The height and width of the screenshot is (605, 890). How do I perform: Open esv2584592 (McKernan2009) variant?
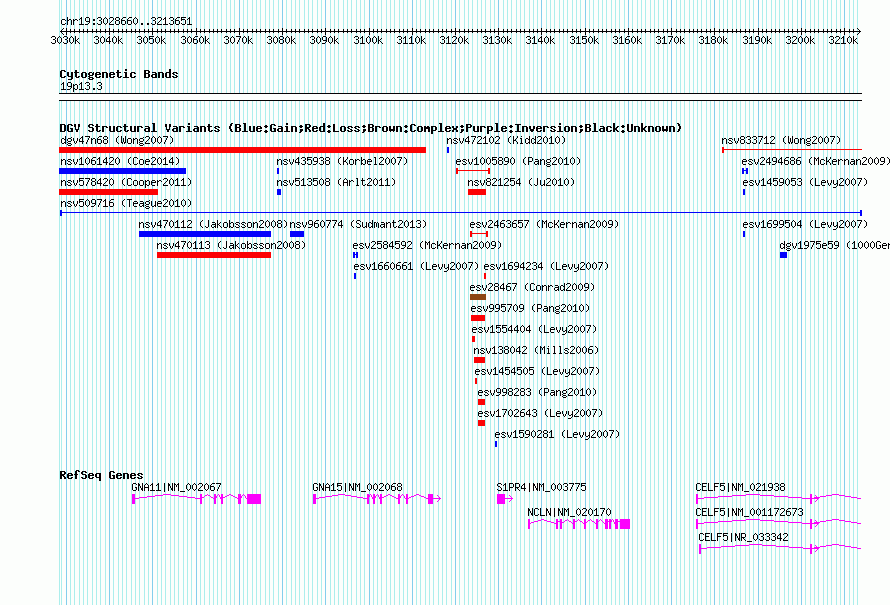click(x=427, y=245)
